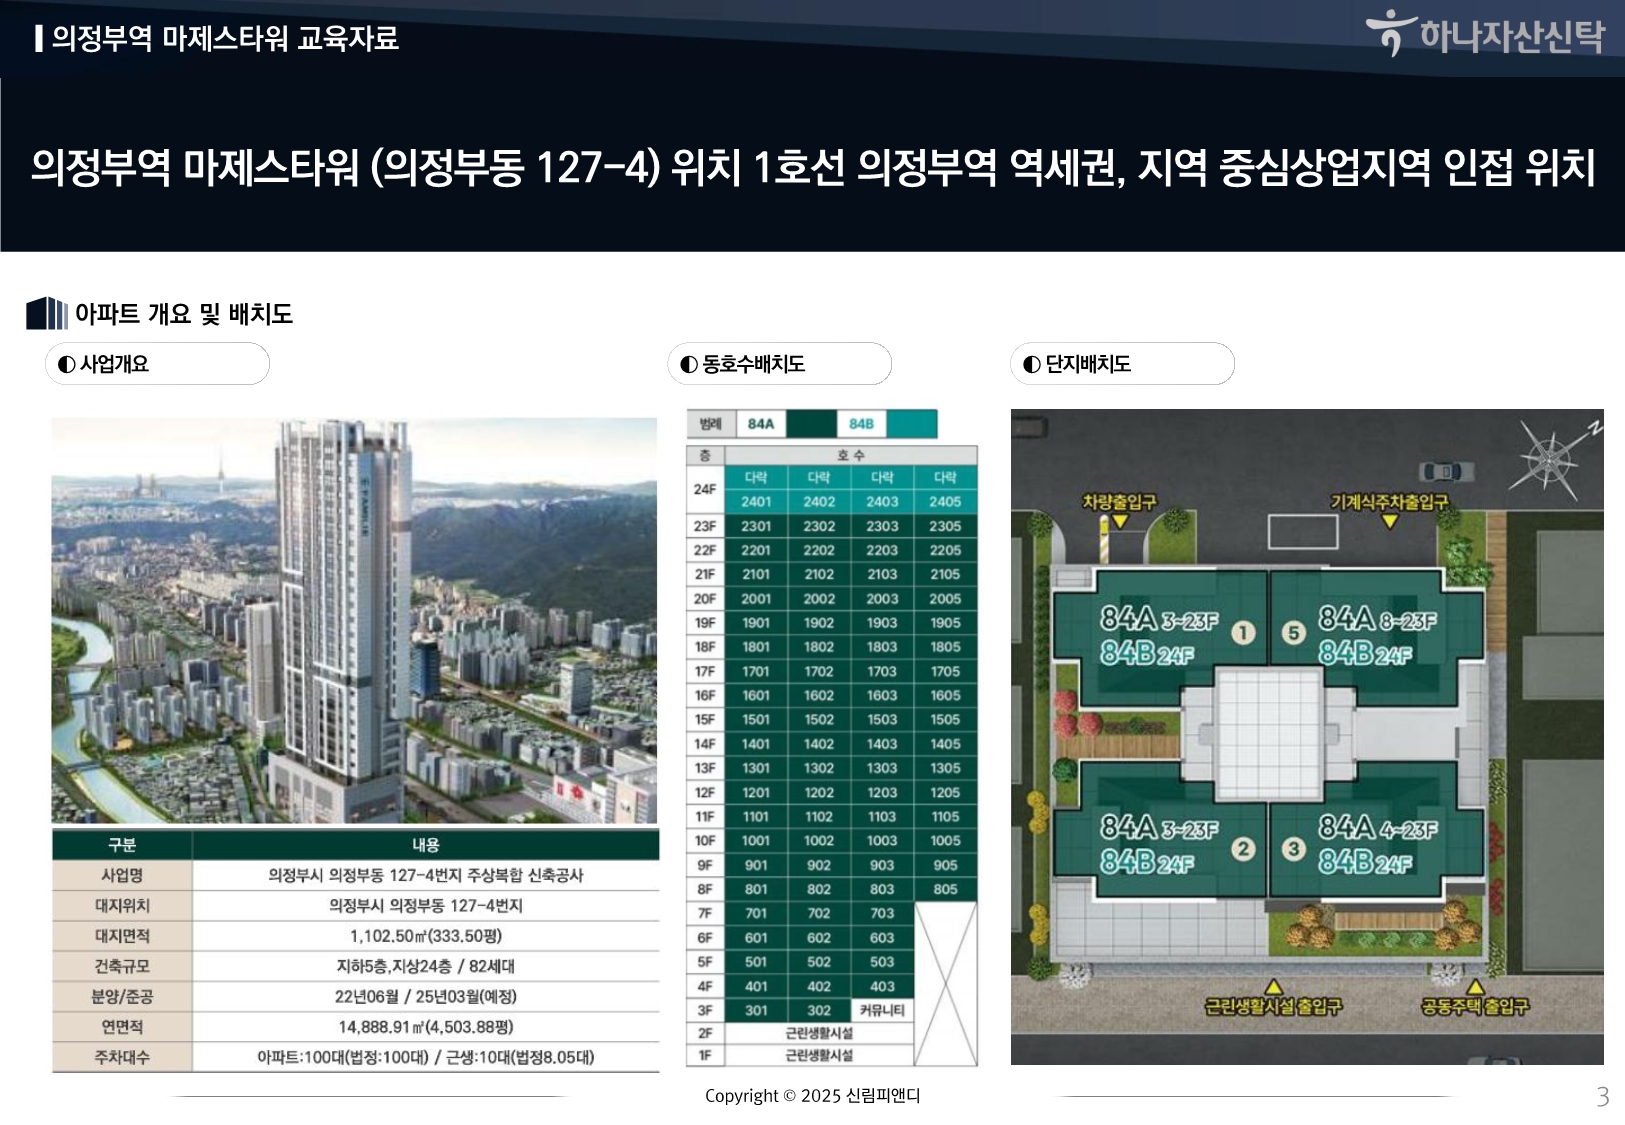Select circled number 5 on the site plan

click(x=1294, y=632)
